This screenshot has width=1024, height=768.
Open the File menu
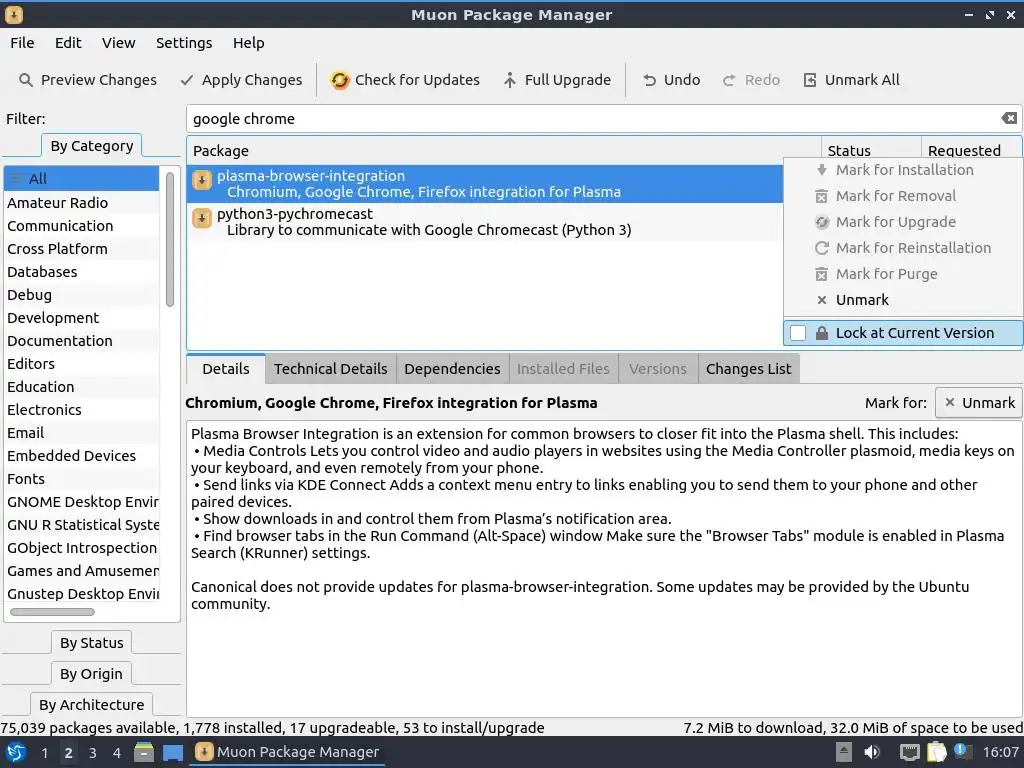click(22, 43)
